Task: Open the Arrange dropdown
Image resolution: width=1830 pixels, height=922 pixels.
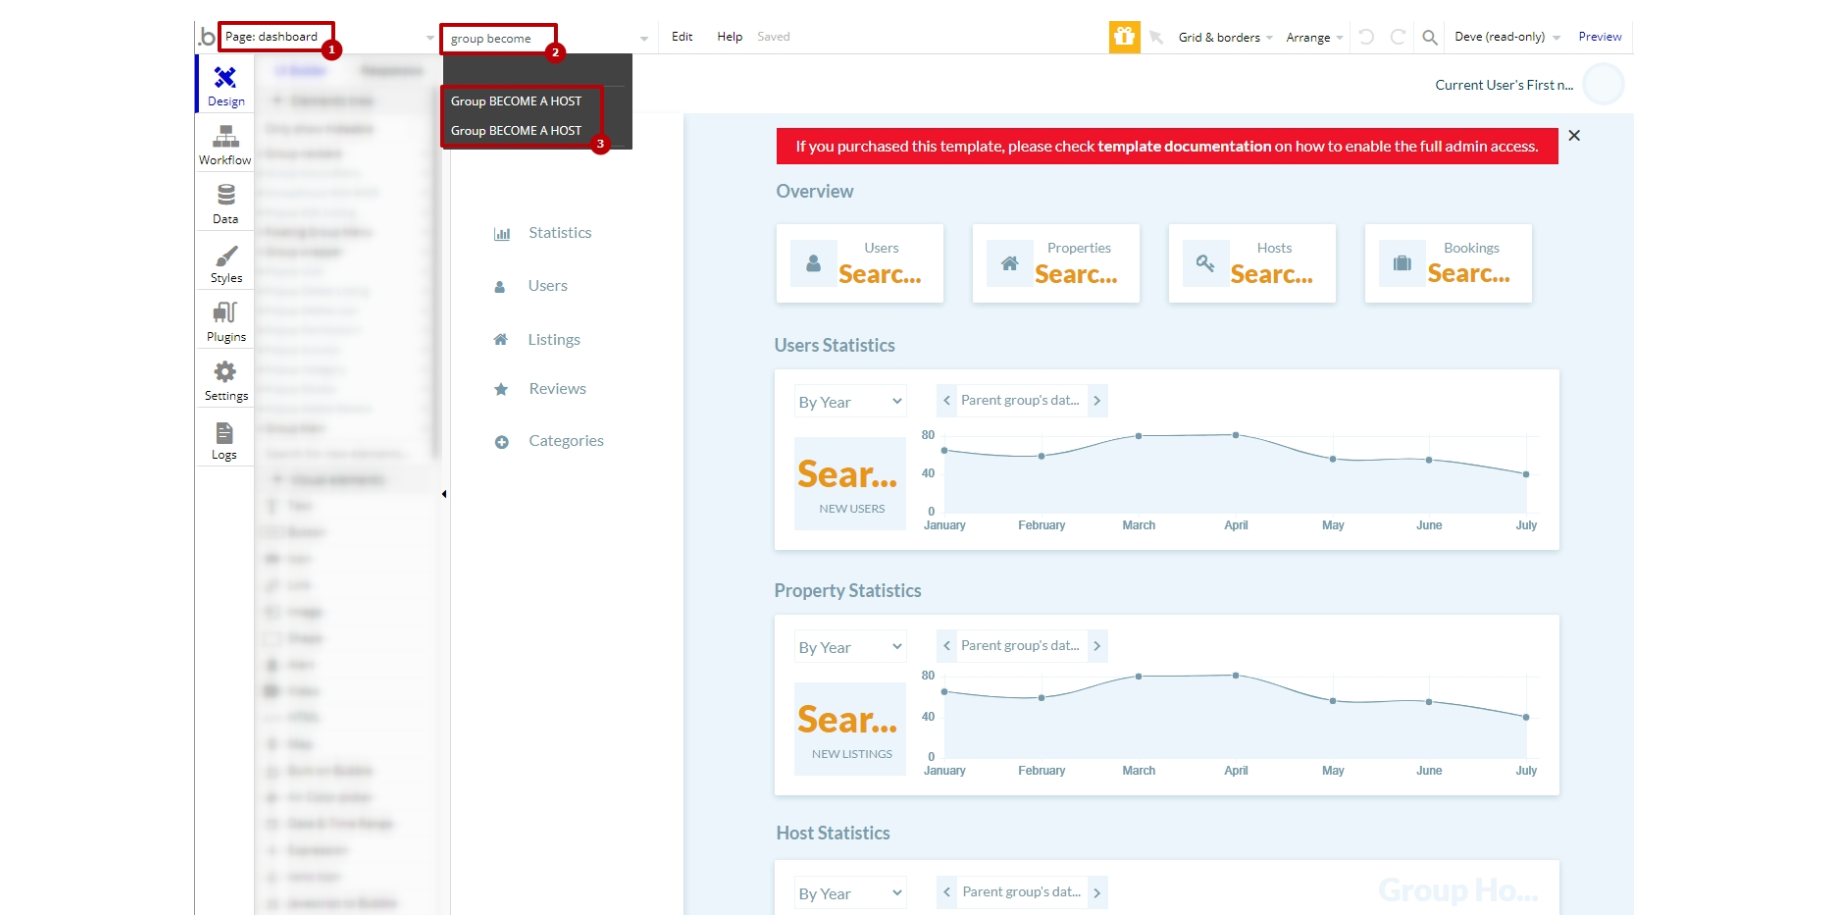Action: [x=1314, y=37]
